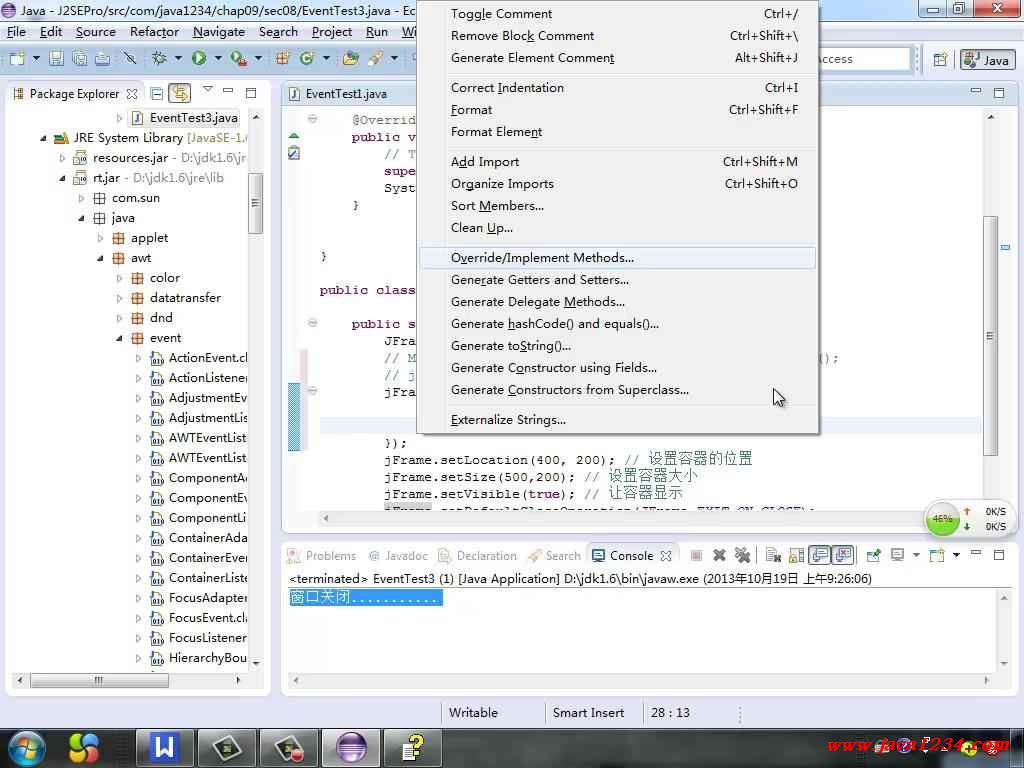The image size is (1024, 768).
Task: Toggle Show Console on standard output change
Action: (x=820, y=555)
